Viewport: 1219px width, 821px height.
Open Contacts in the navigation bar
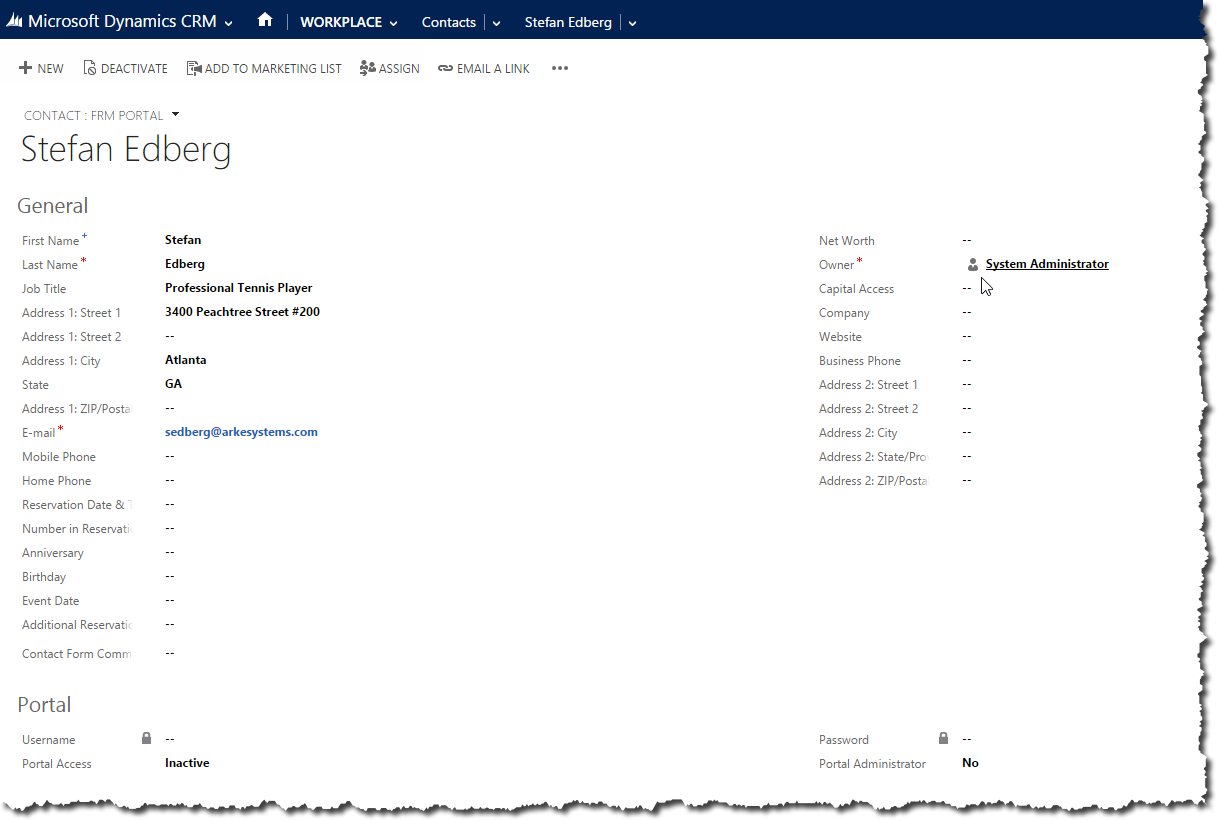pyautogui.click(x=449, y=22)
